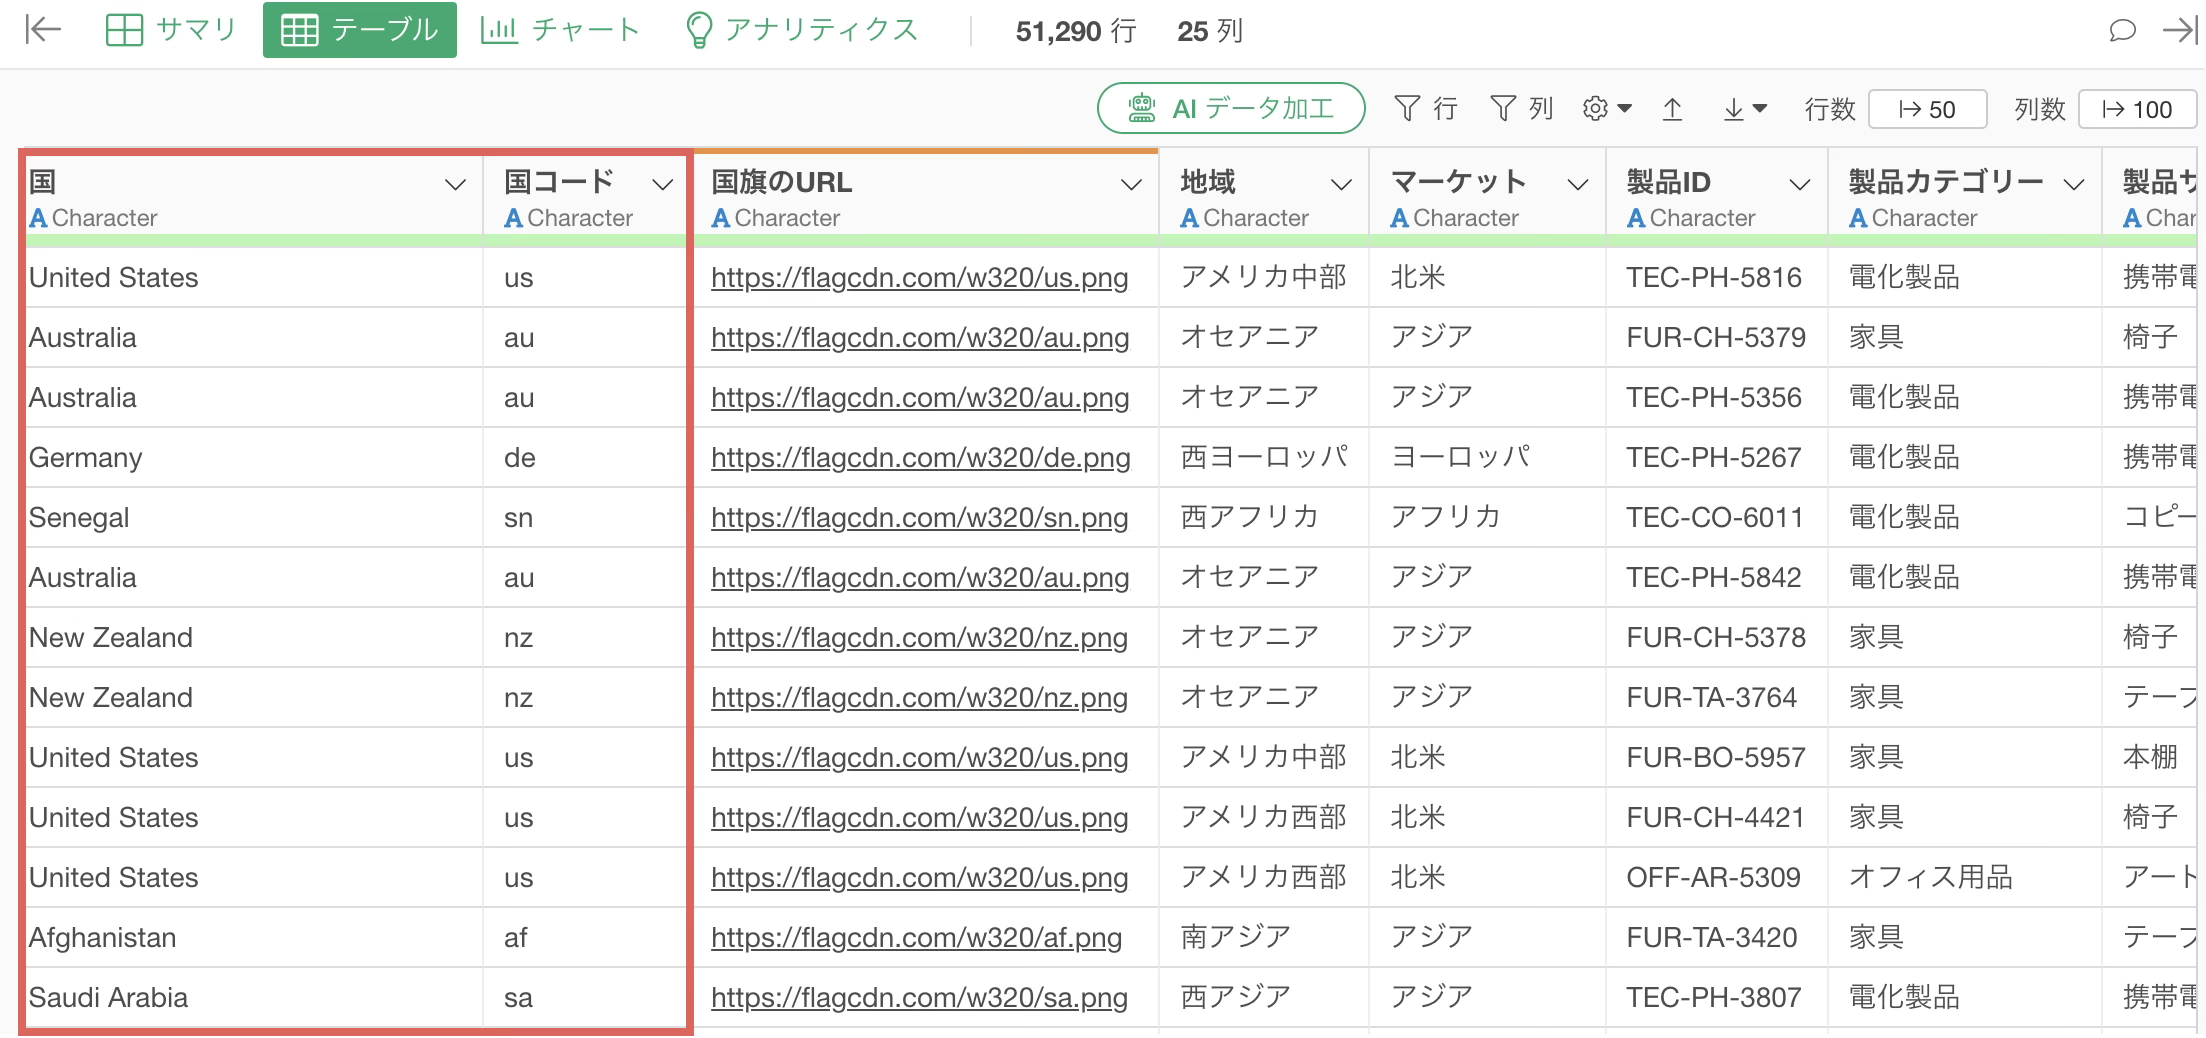Screen dimensions: 2206x1038
Task: Select product ID TEC-PH-5267
Action: point(1716,458)
